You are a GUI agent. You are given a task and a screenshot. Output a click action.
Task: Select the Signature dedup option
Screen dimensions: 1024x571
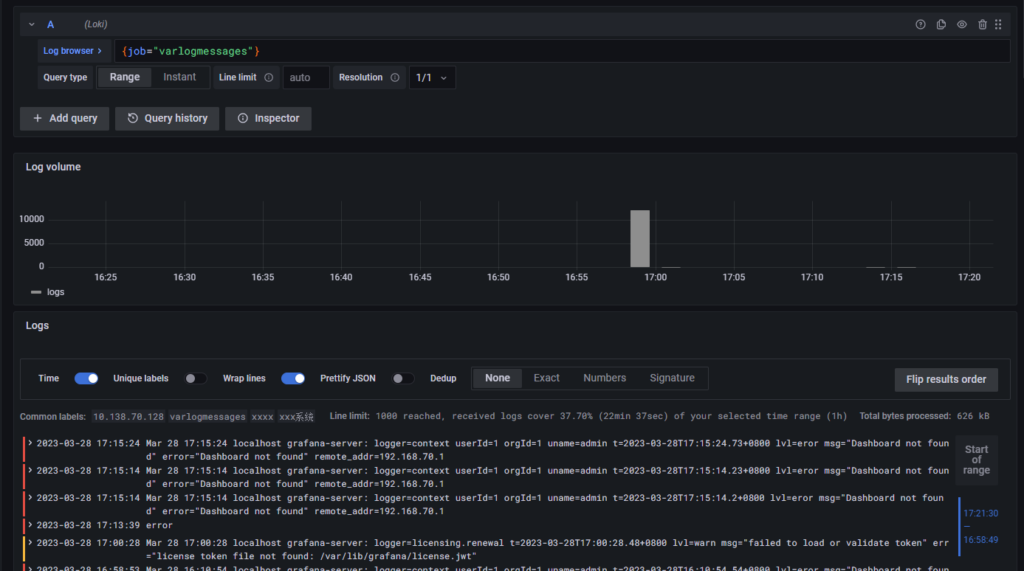pos(671,378)
